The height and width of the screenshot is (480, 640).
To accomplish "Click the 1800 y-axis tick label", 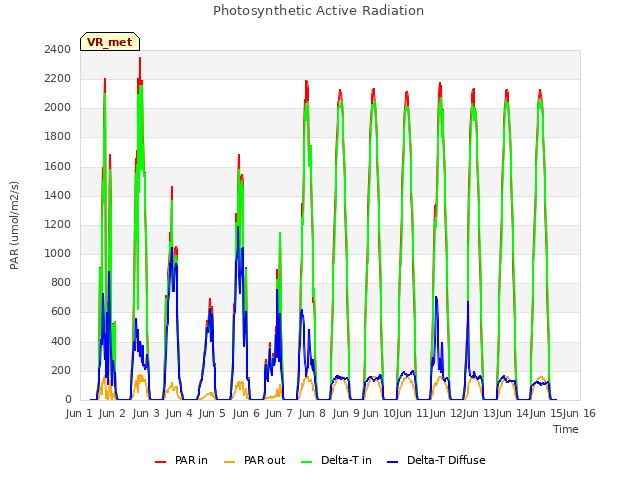I will [x=58, y=137].
